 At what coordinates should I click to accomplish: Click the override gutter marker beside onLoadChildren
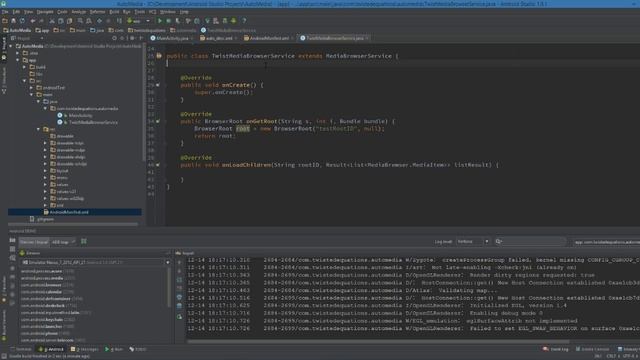point(158,165)
